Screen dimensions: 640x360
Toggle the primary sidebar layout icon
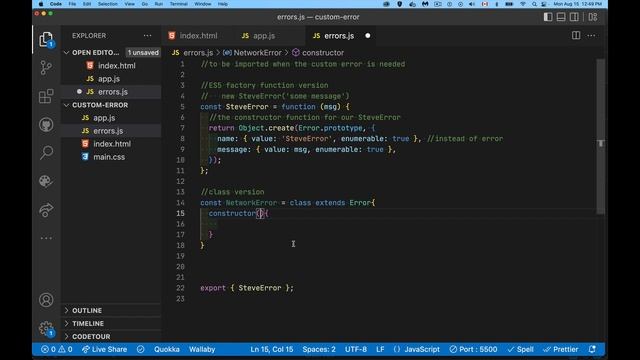(548, 17)
